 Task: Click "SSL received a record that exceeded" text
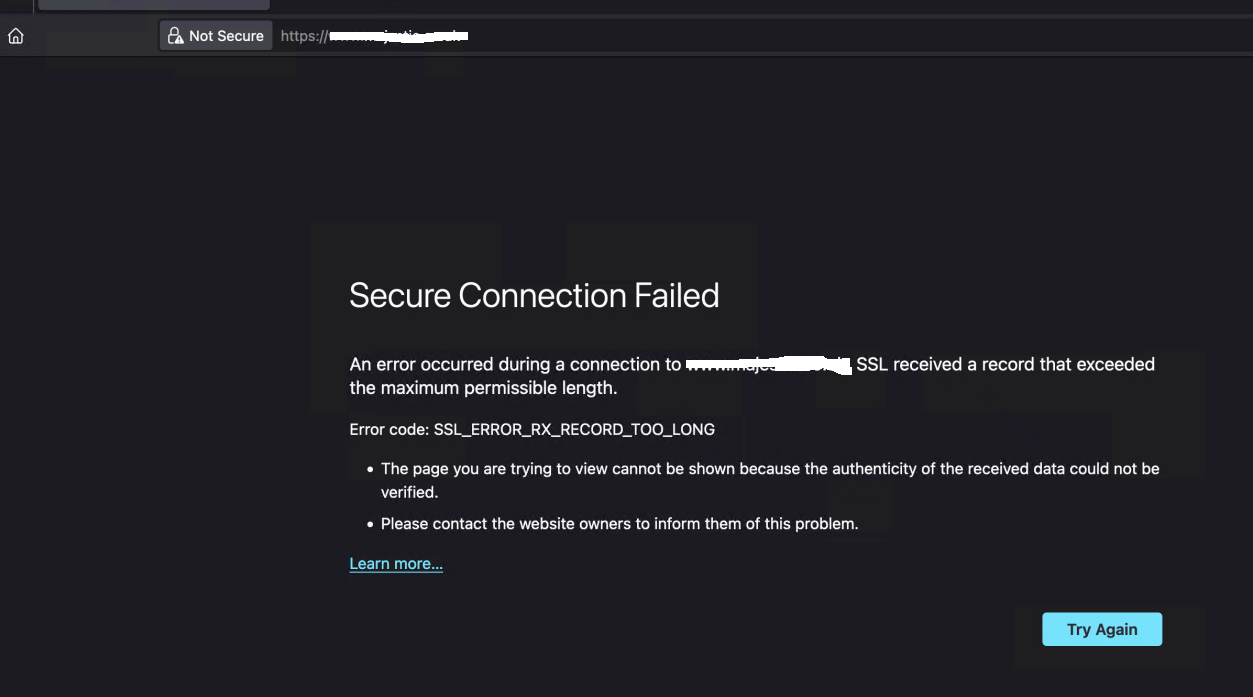(x=1005, y=365)
